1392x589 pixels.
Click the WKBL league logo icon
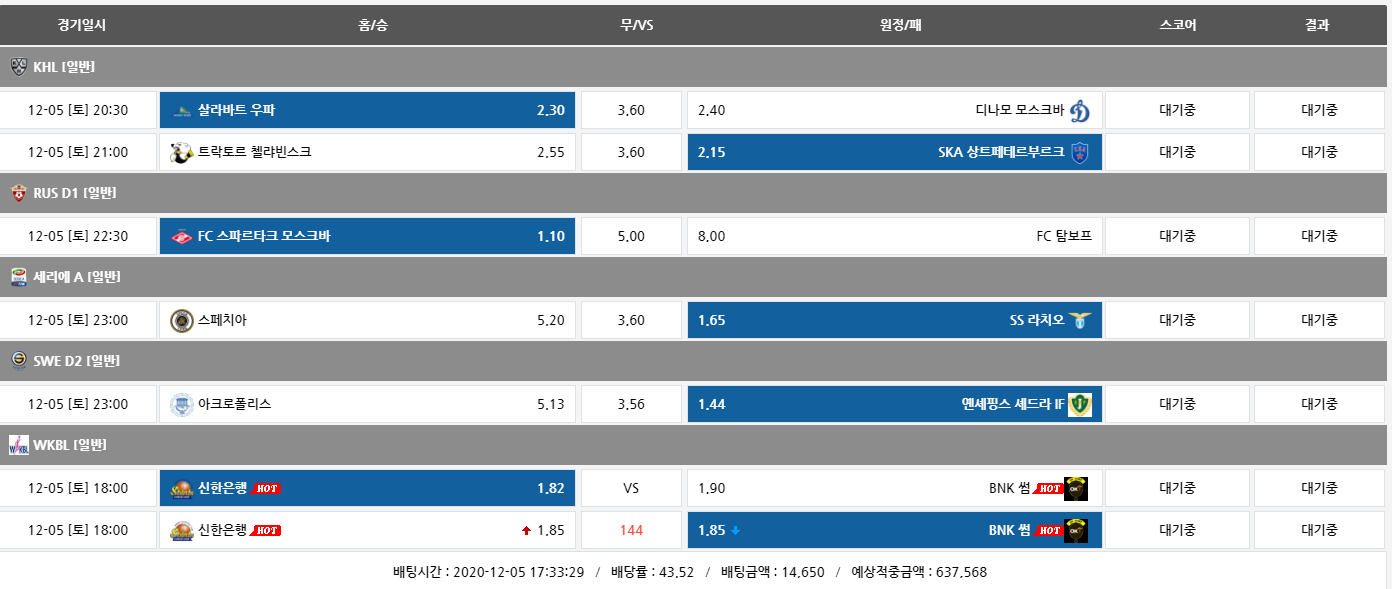pos(19,445)
